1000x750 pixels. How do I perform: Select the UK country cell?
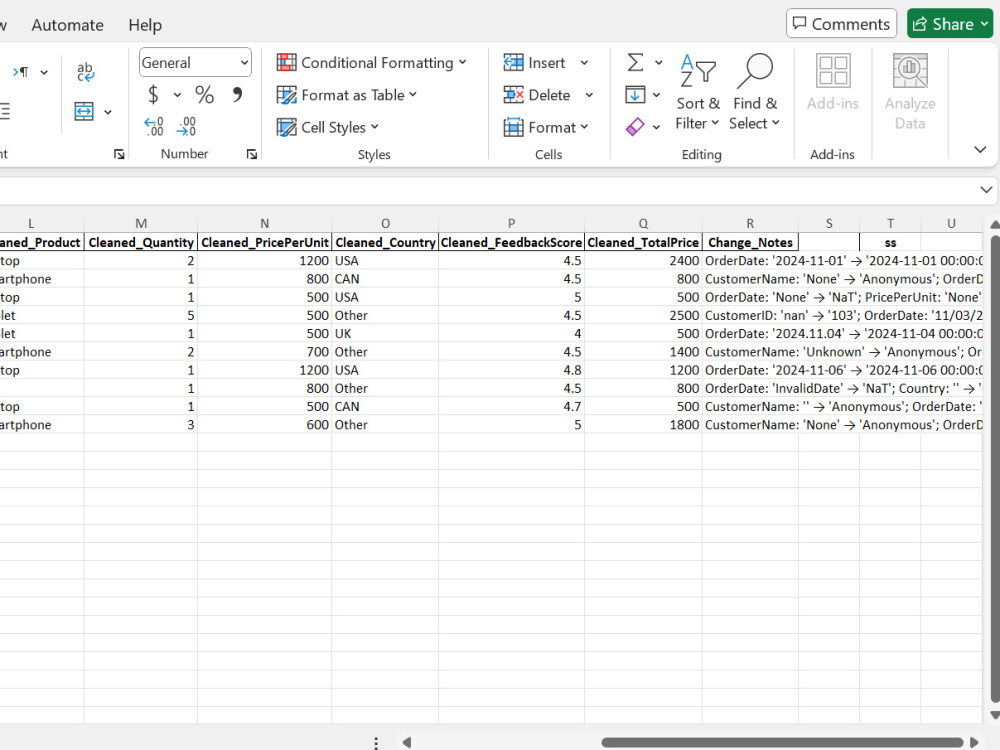385,334
